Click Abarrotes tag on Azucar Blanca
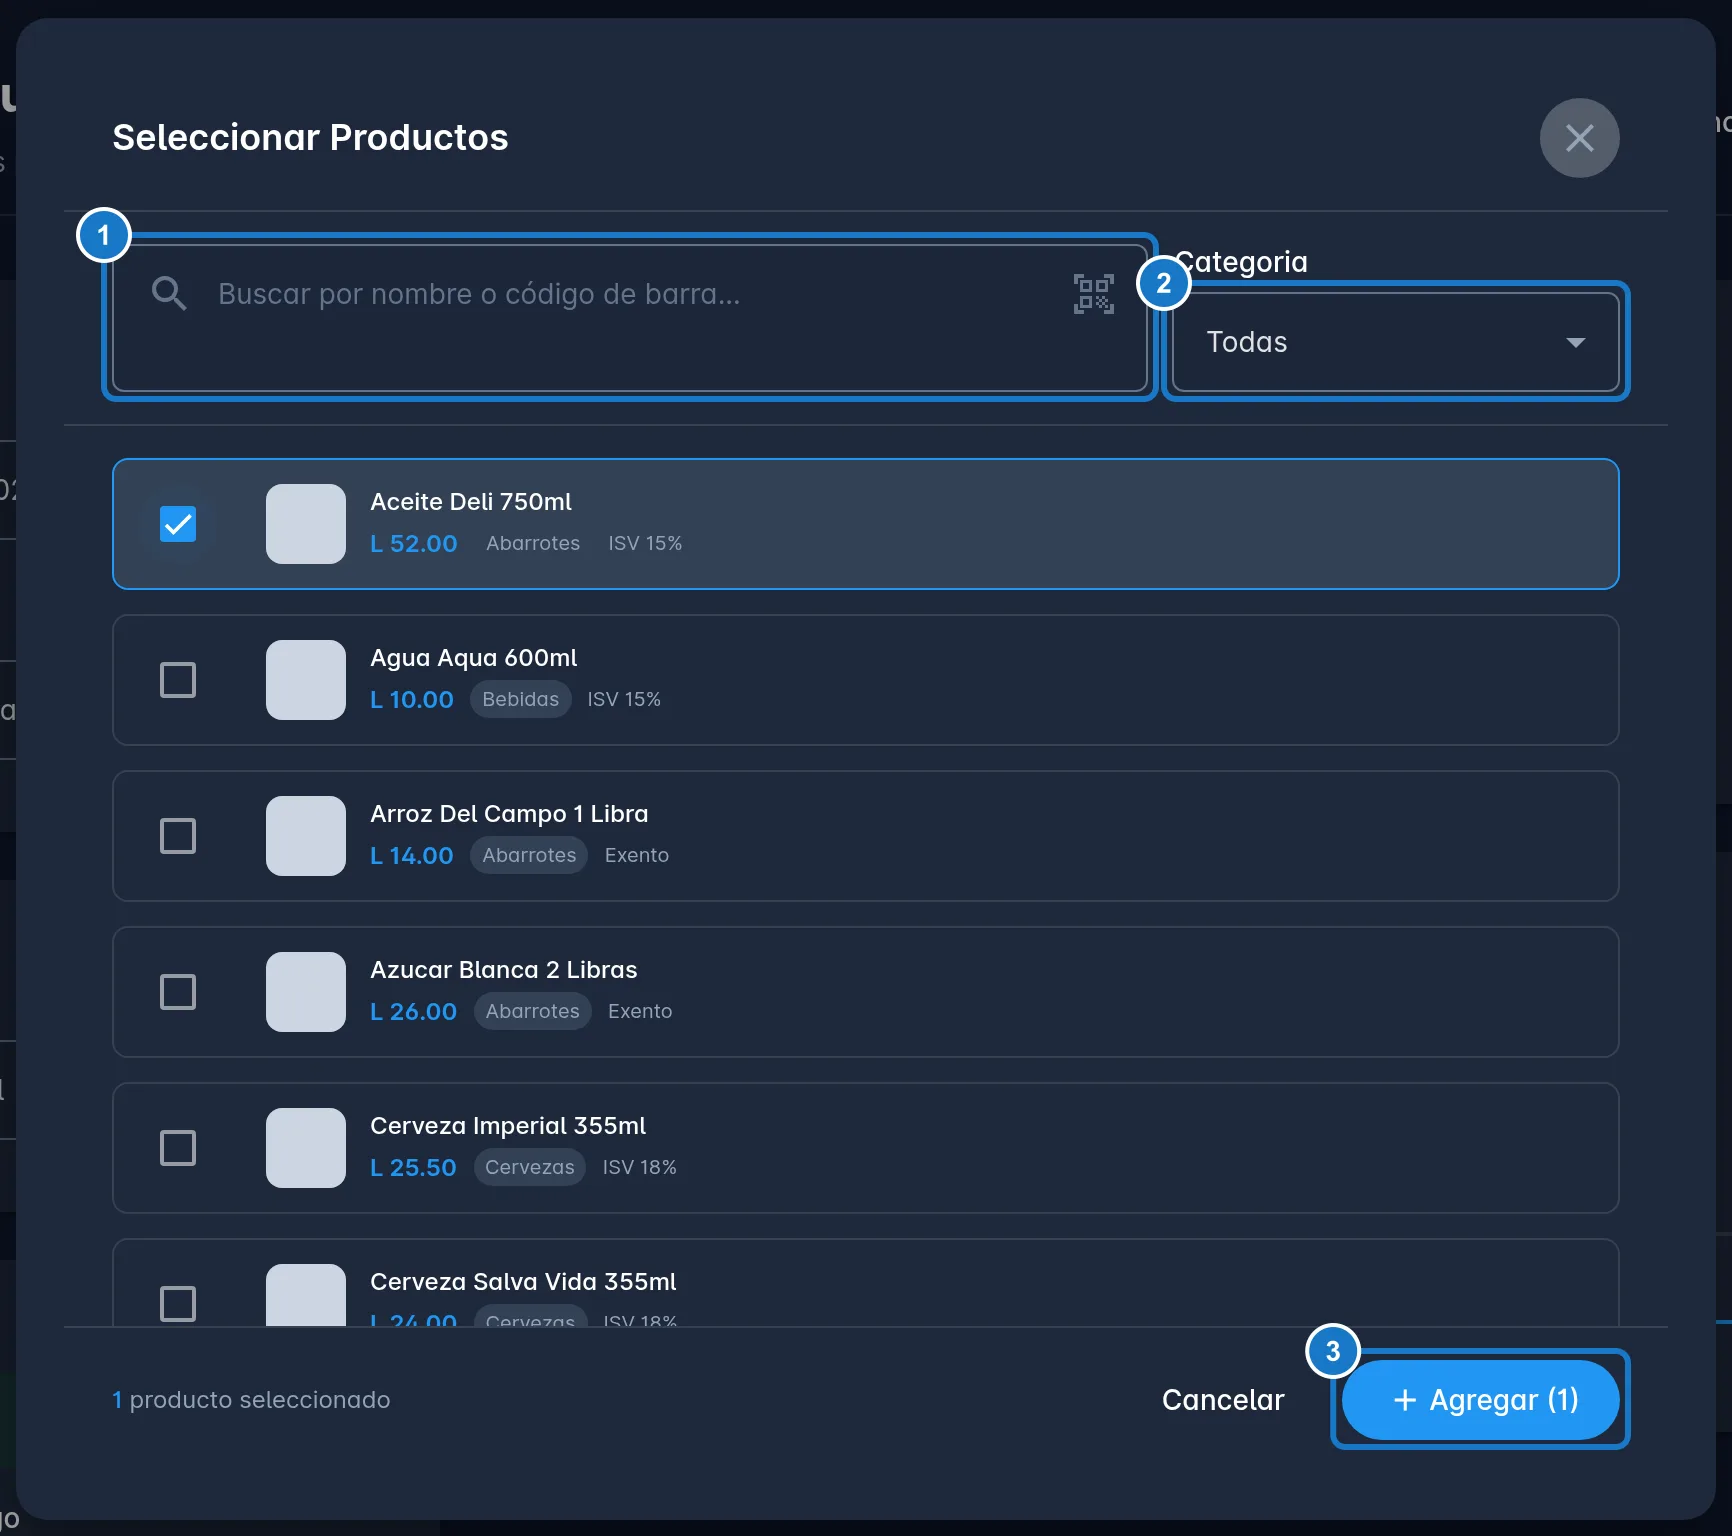Image resolution: width=1732 pixels, height=1536 pixels. pyautogui.click(x=533, y=1011)
